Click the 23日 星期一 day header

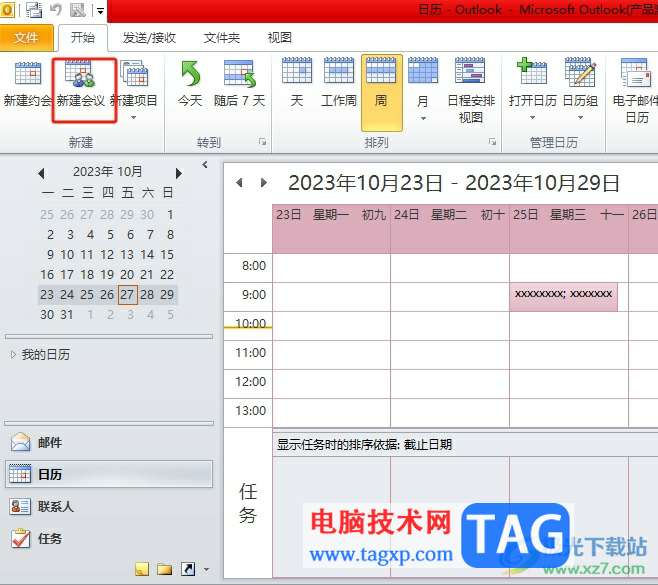331,229
